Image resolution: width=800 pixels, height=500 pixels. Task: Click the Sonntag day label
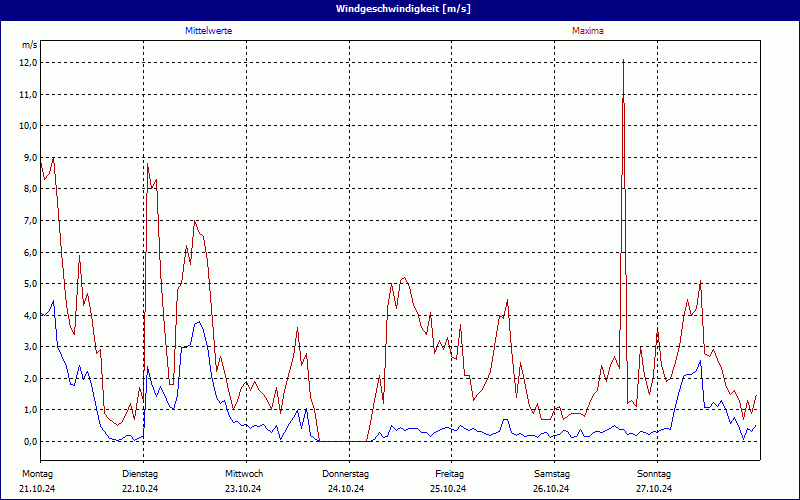[654, 473]
